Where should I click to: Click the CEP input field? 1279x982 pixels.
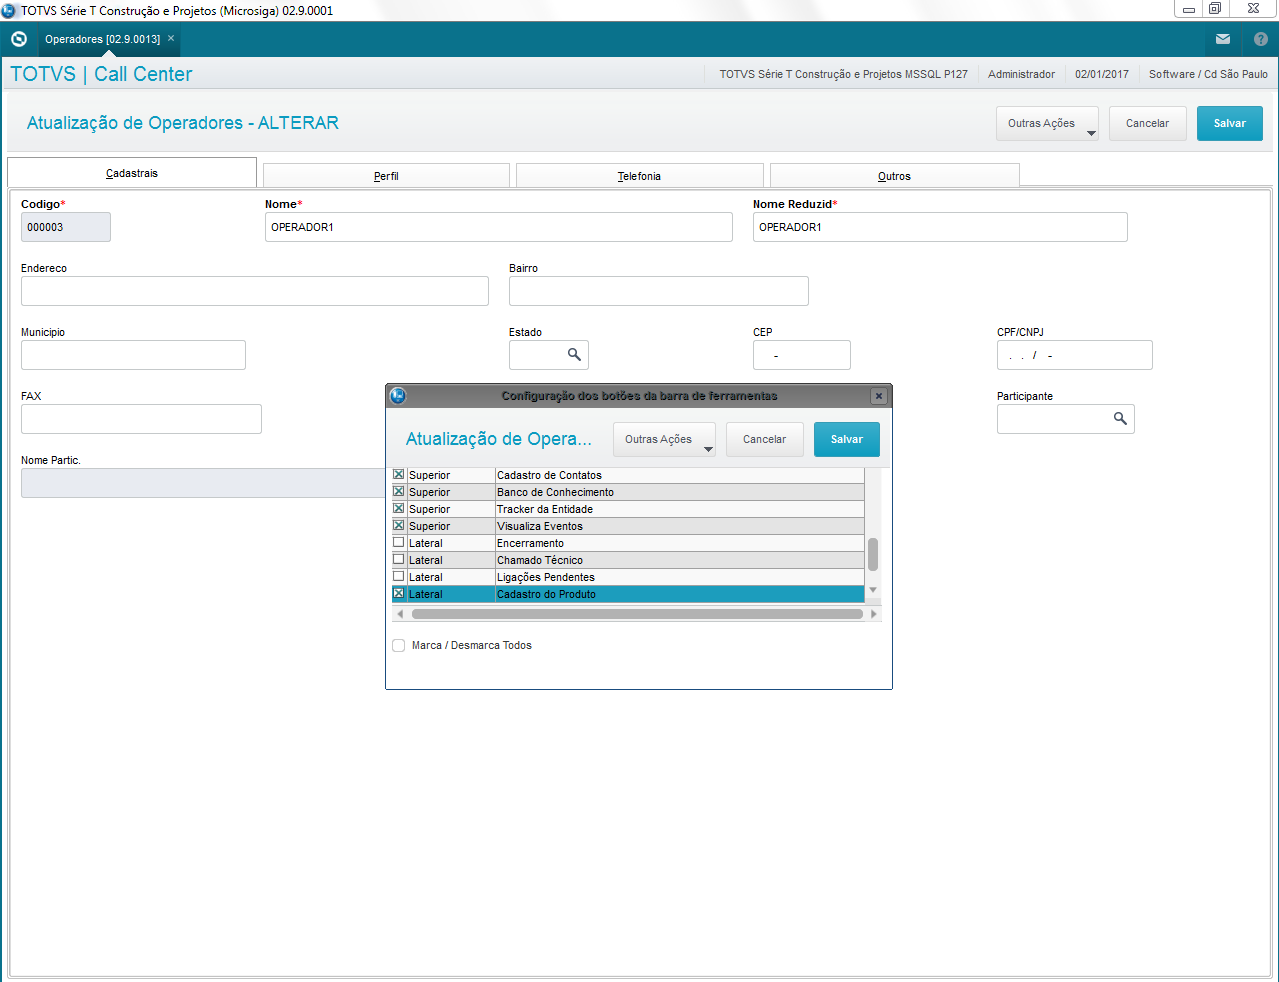(x=802, y=355)
